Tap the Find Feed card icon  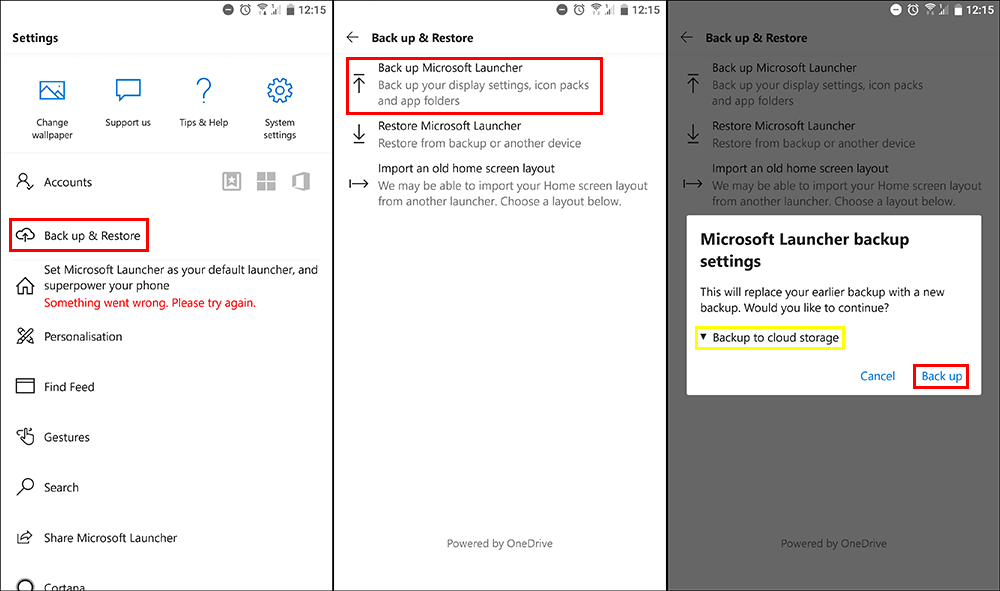(25, 386)
